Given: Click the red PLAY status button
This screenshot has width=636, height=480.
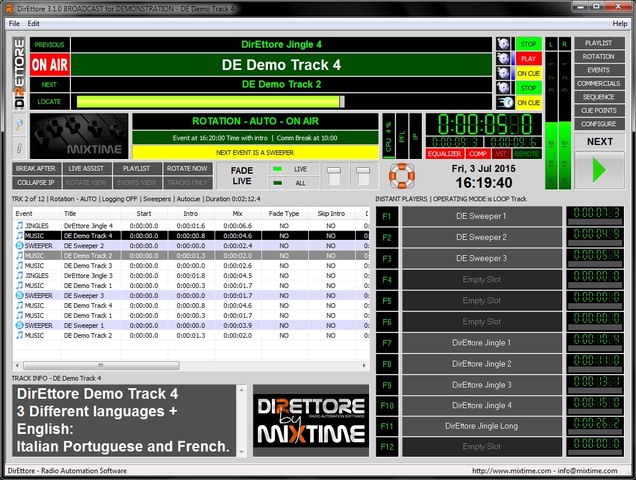Looking at the screenshot, I should (x=529, y=58).
